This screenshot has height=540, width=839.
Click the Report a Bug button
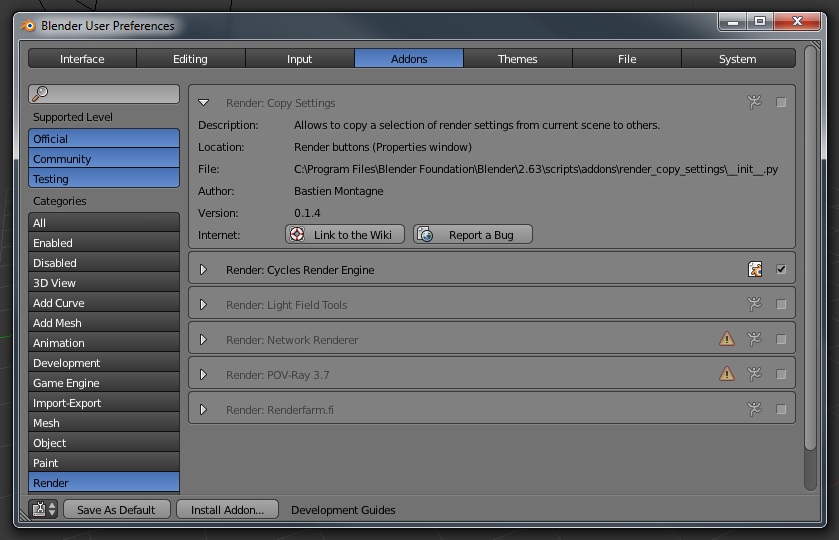[472, 234]
